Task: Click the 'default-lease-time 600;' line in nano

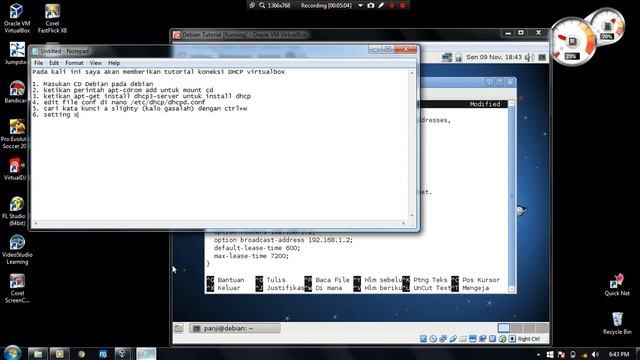Action: [x=257, y=248]
